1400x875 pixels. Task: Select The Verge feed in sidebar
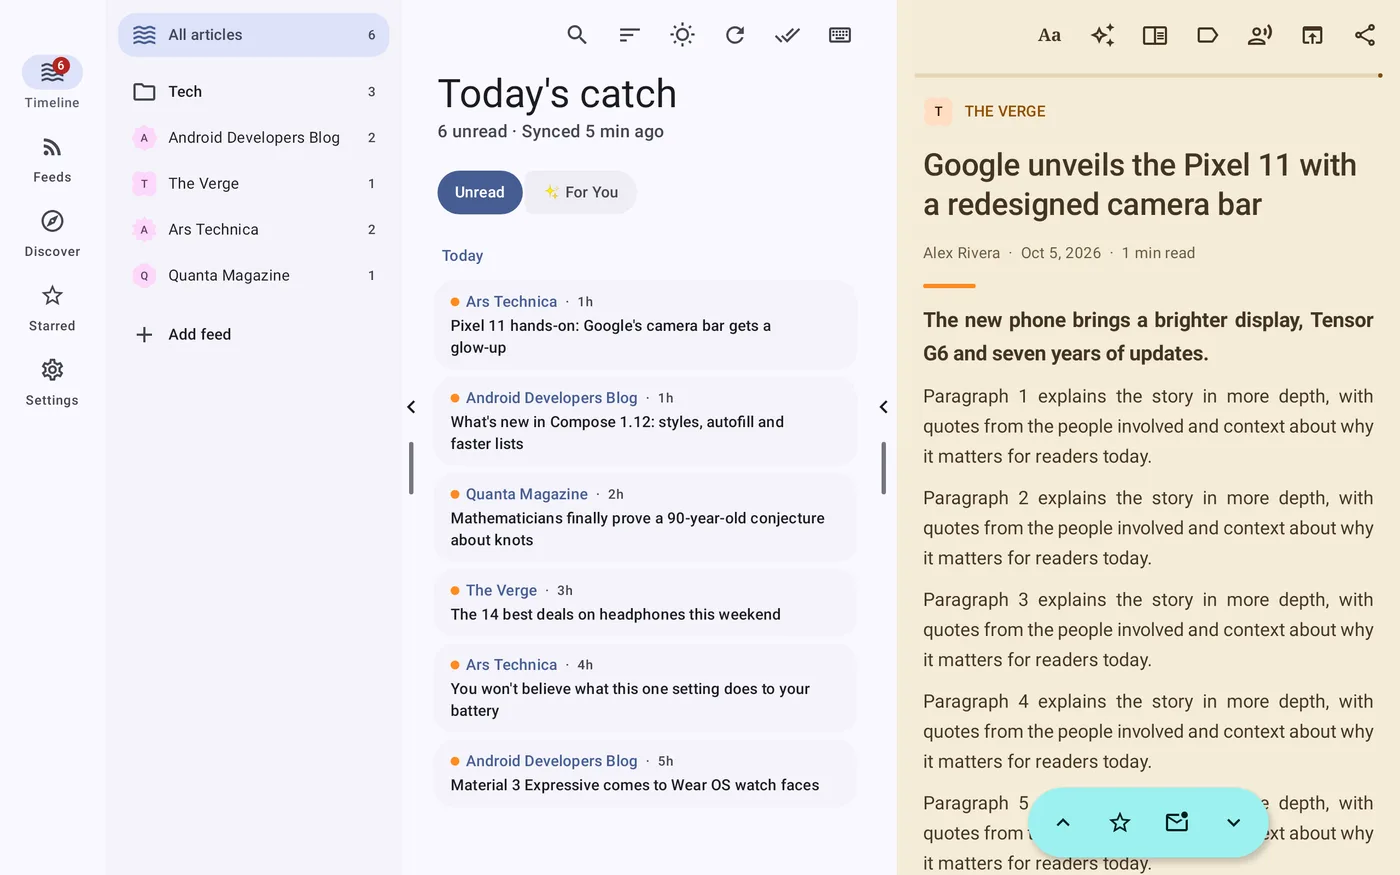pos(254,183)
